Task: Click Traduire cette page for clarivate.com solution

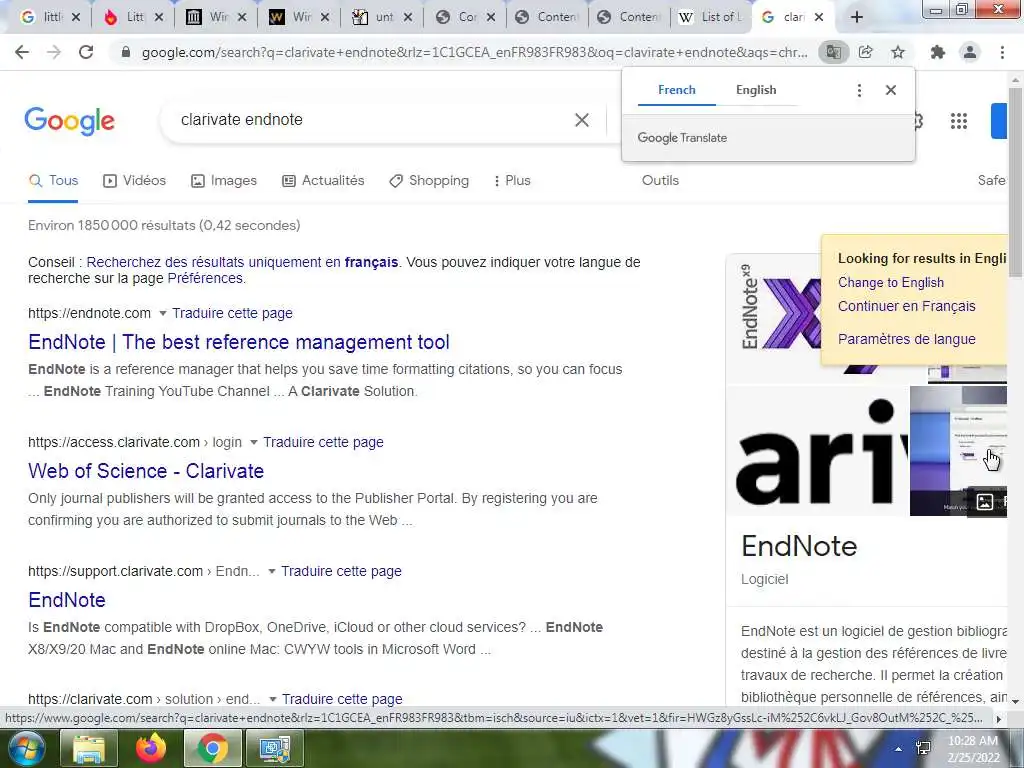Action: tap(342, 699)
